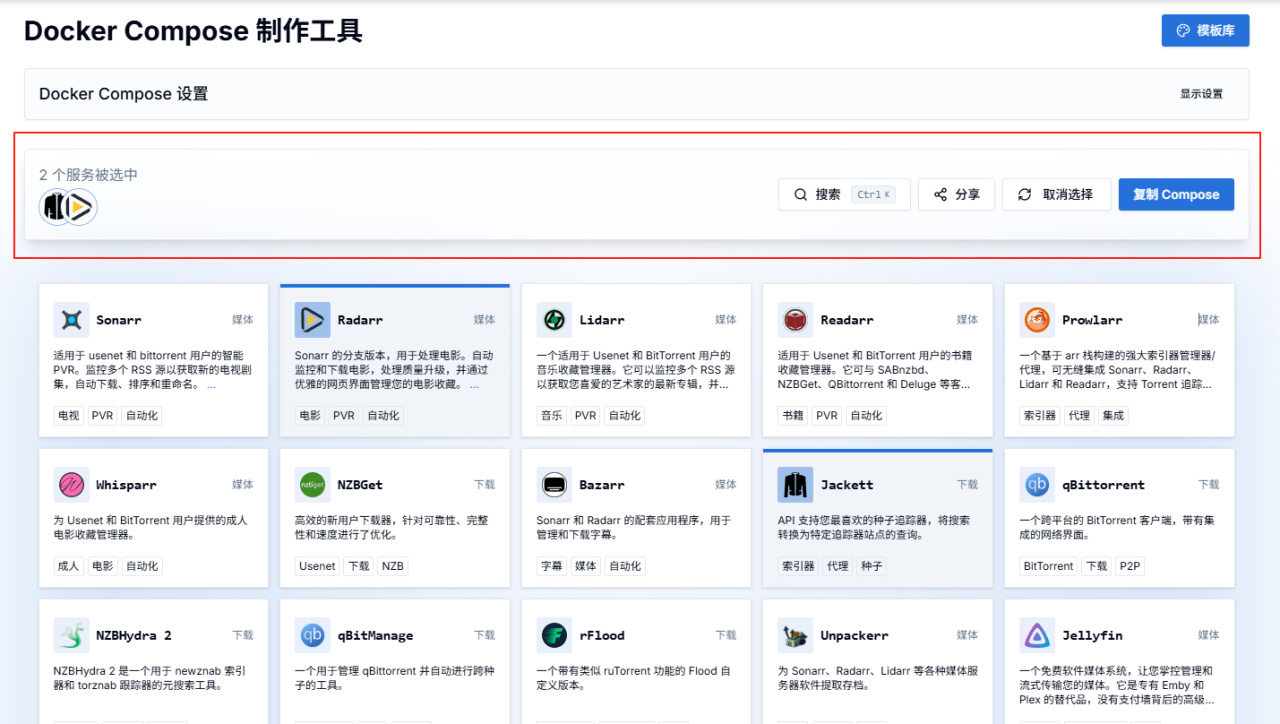
Task: Click the qBitManage card title
Action: point(375,635)
